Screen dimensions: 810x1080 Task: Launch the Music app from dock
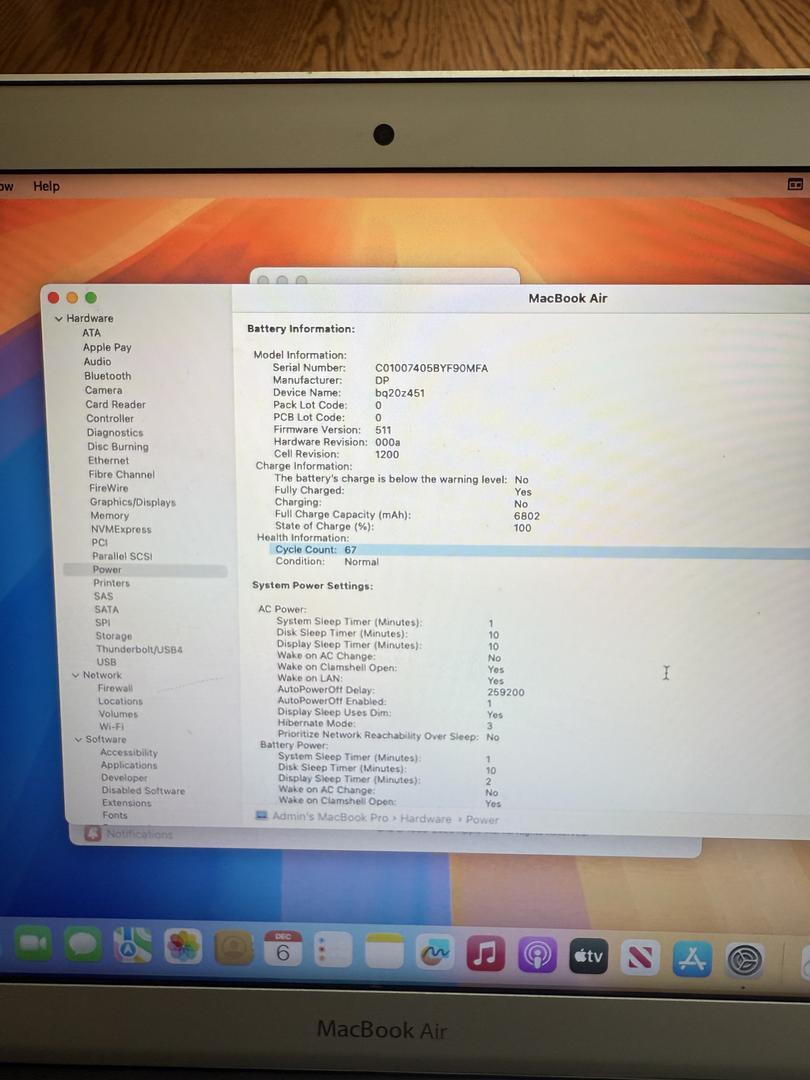click(486, 953)
